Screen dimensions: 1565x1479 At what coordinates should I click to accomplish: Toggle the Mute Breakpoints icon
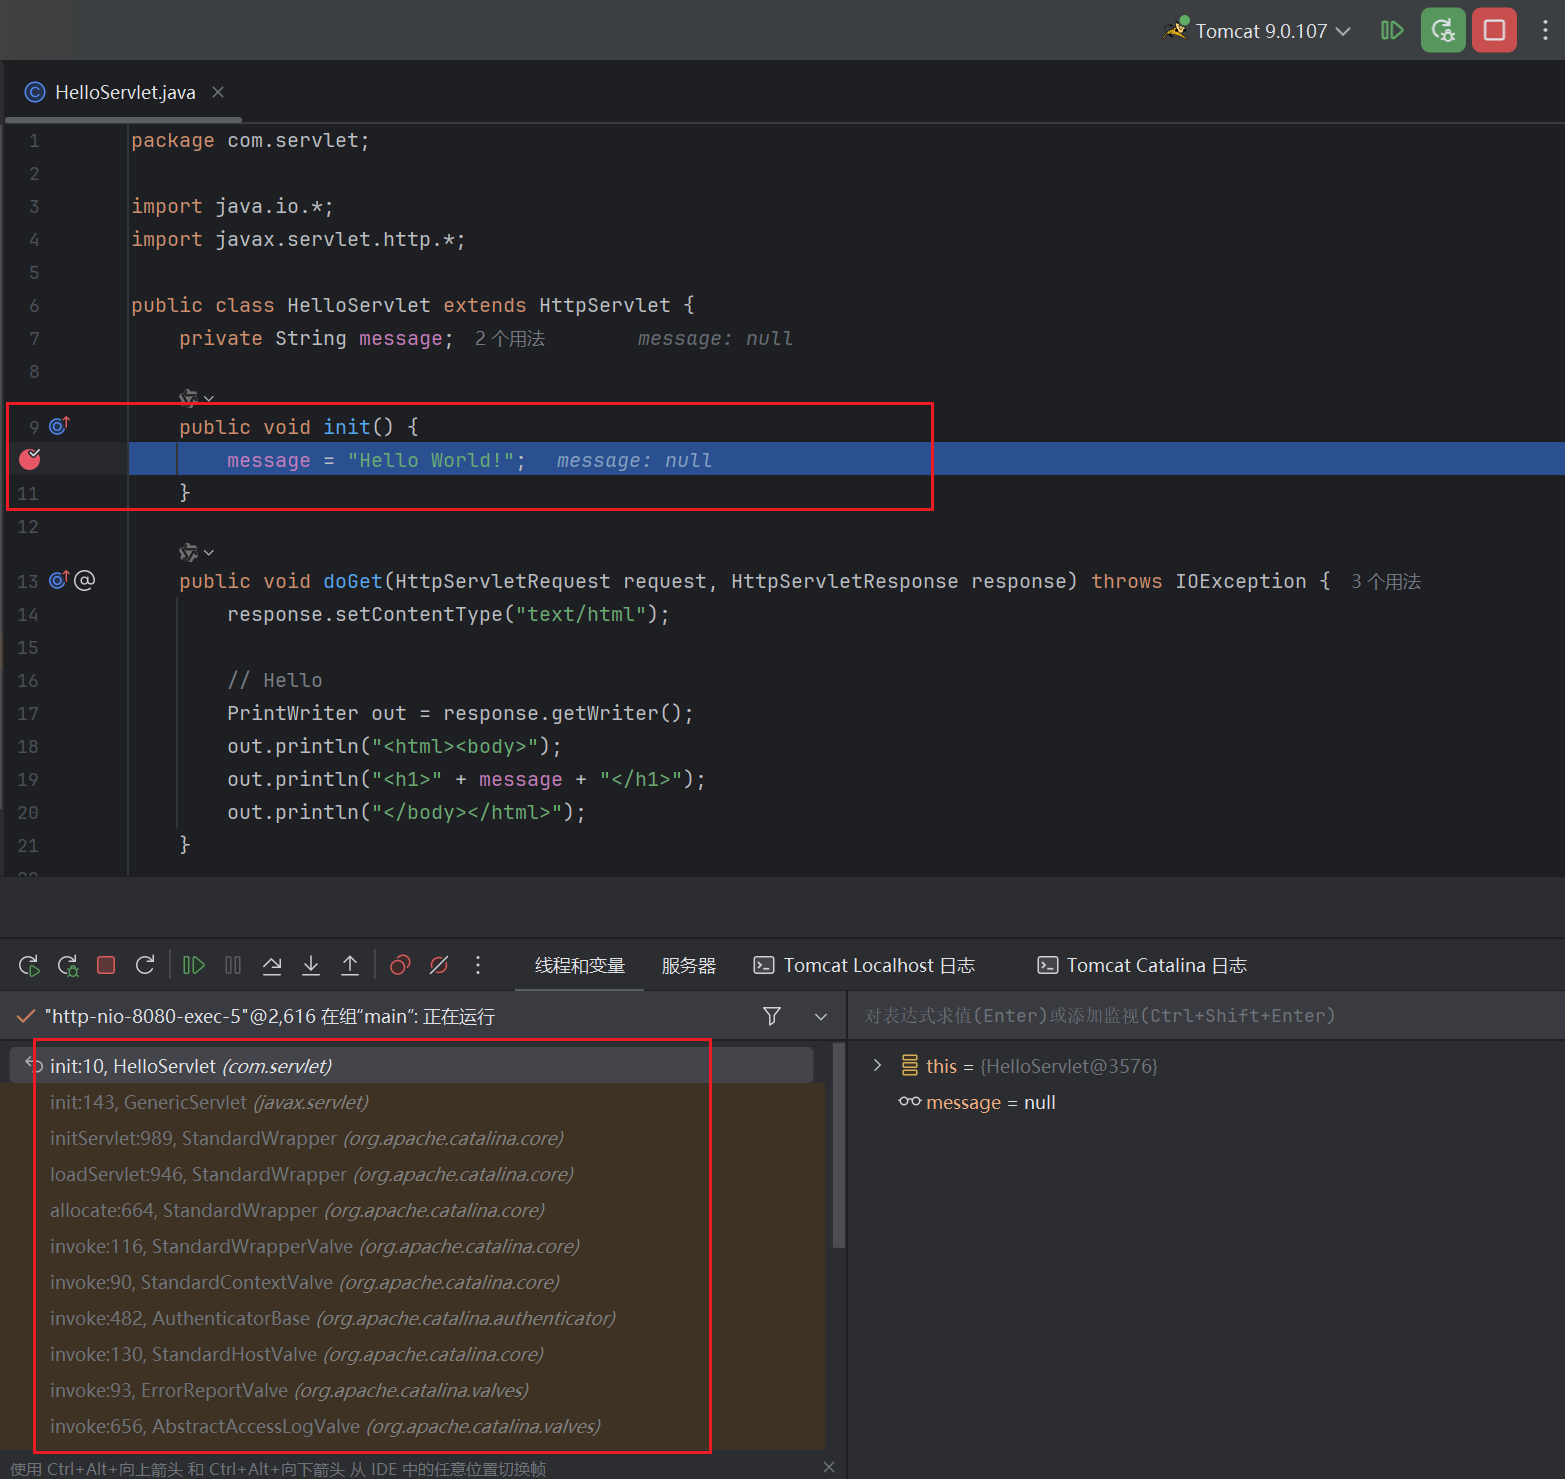(x=439, y=965)
